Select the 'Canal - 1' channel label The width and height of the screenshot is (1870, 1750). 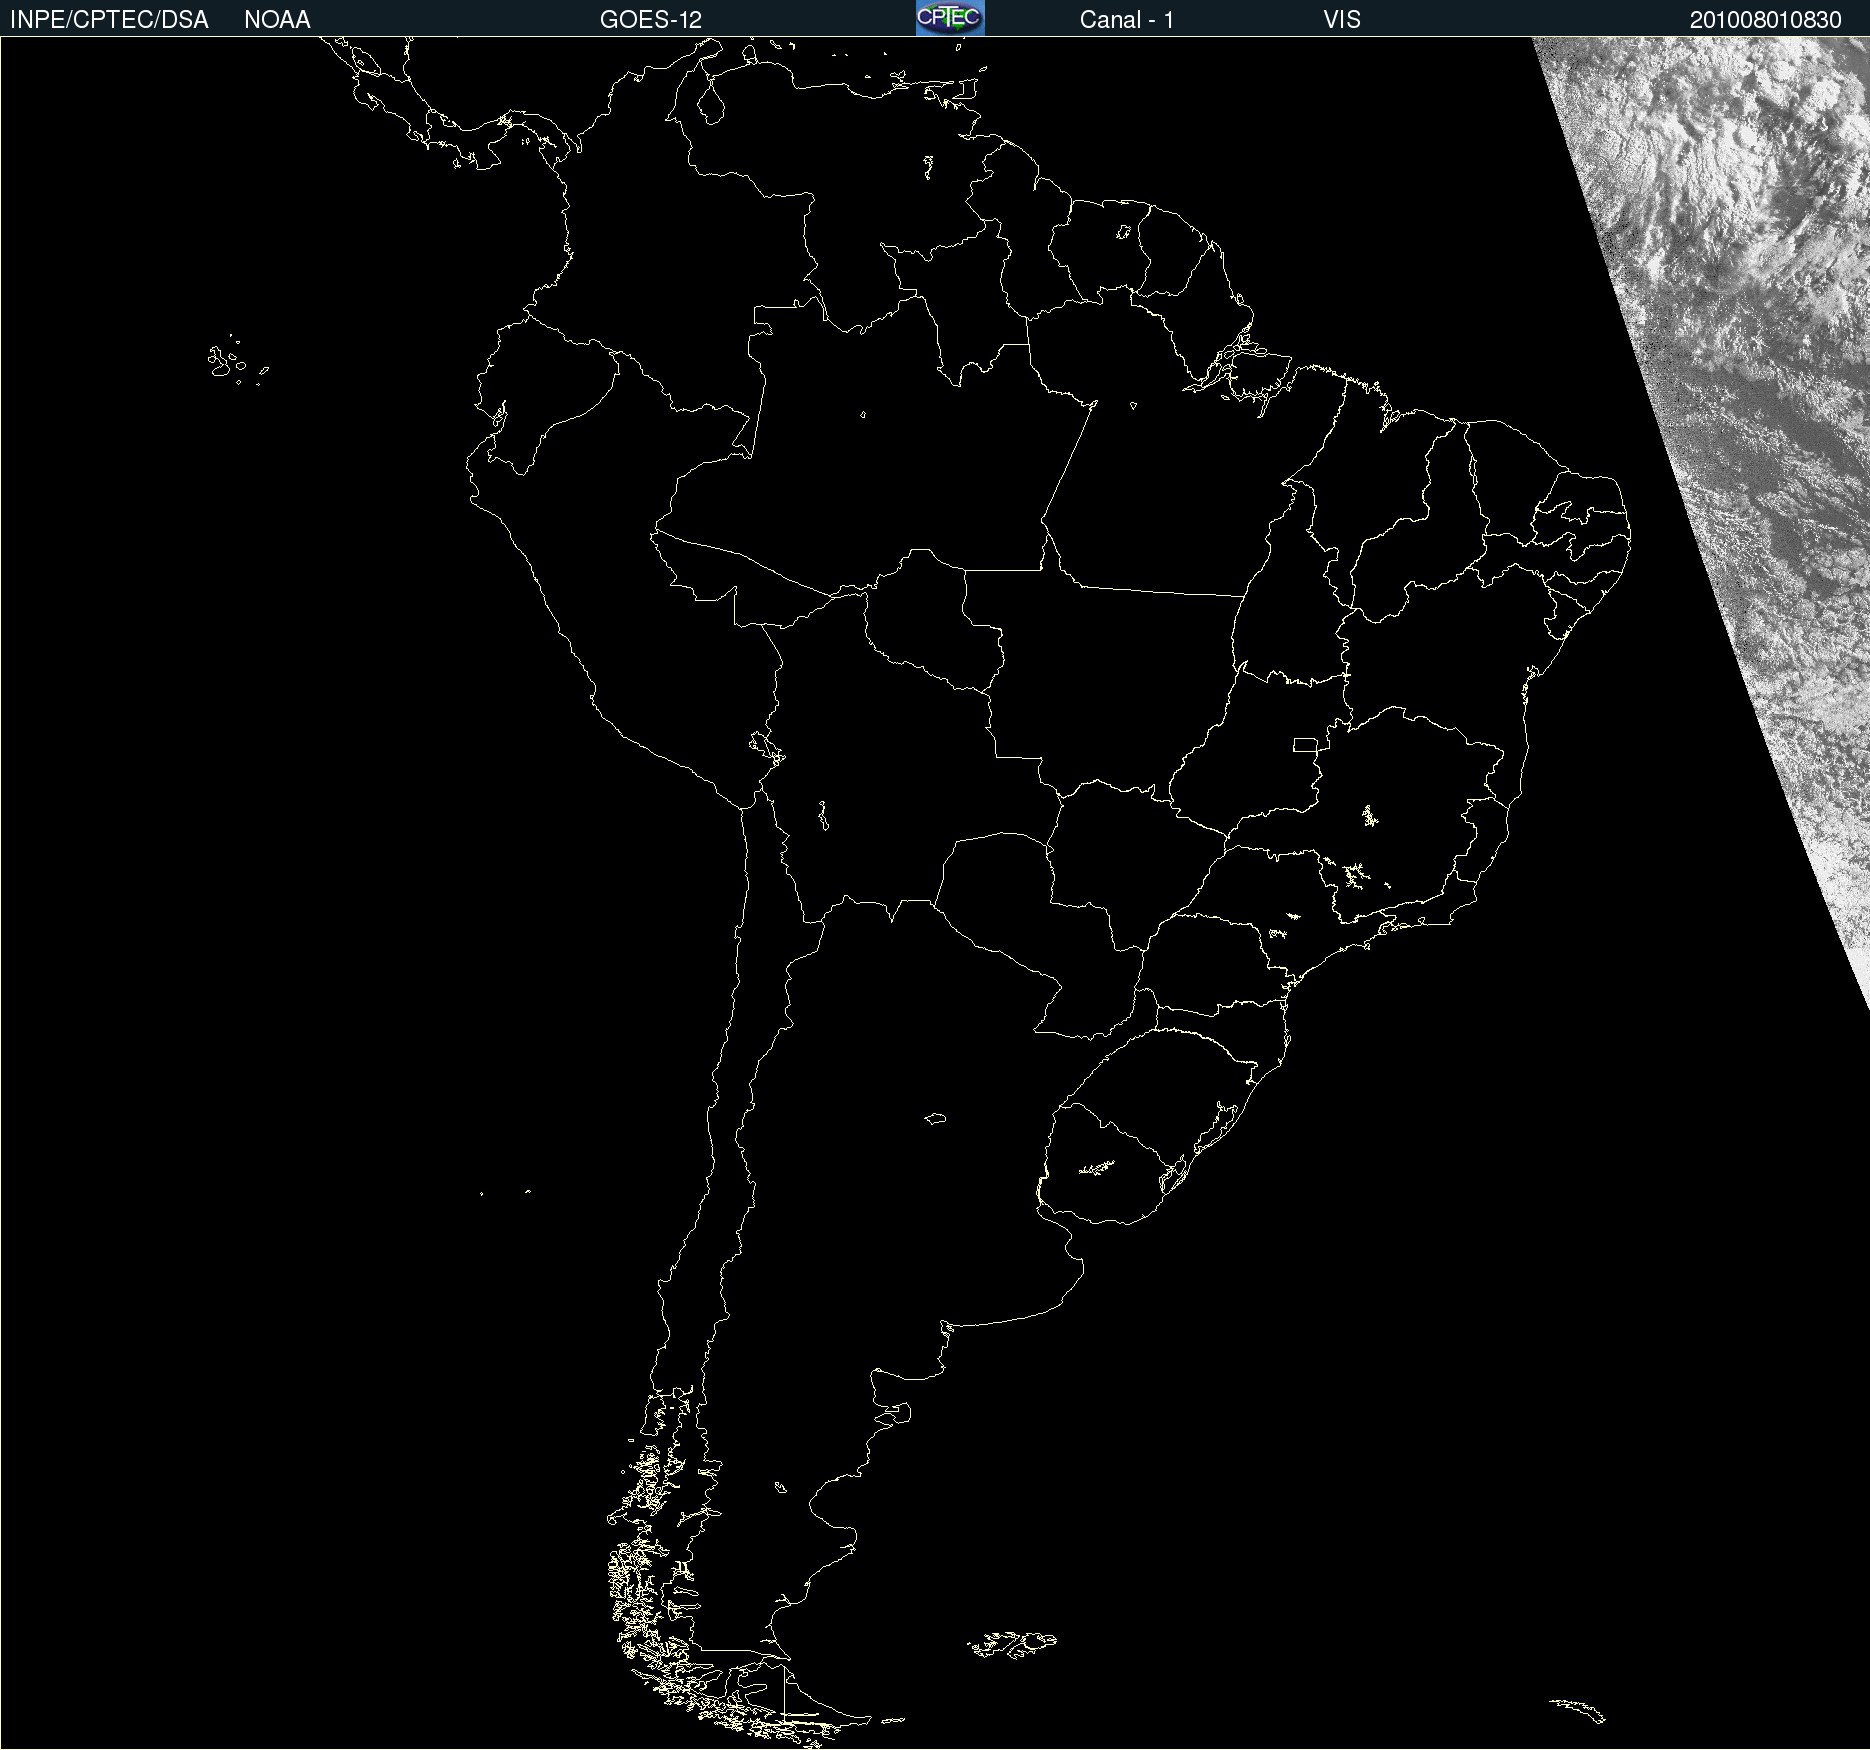(1127, 20)
